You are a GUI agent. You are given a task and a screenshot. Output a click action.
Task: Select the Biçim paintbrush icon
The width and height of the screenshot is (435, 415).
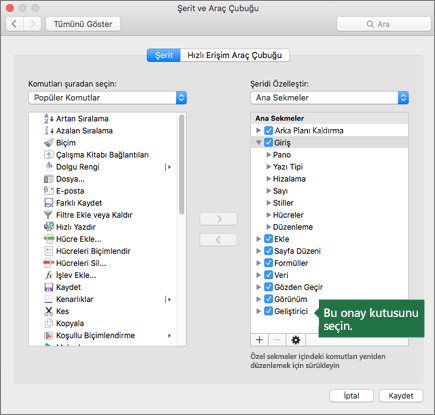[49, 143]
